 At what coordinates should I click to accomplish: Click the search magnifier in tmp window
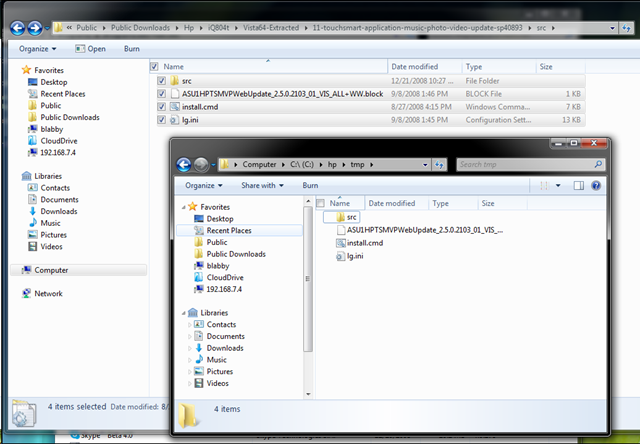click(598, 164)
